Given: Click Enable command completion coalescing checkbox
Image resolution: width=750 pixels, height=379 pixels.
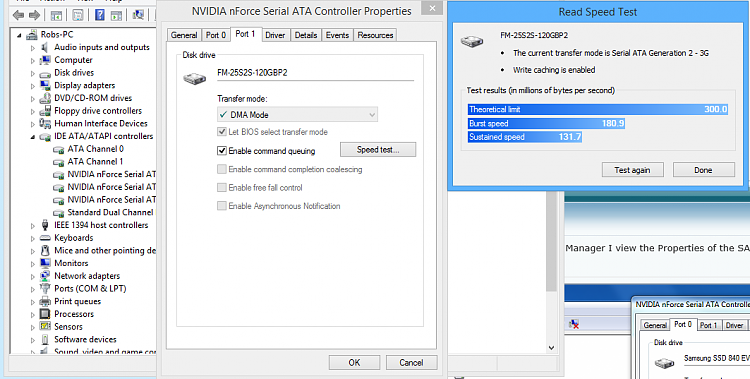Looking at the screenshot, I should tap(221, 169).
